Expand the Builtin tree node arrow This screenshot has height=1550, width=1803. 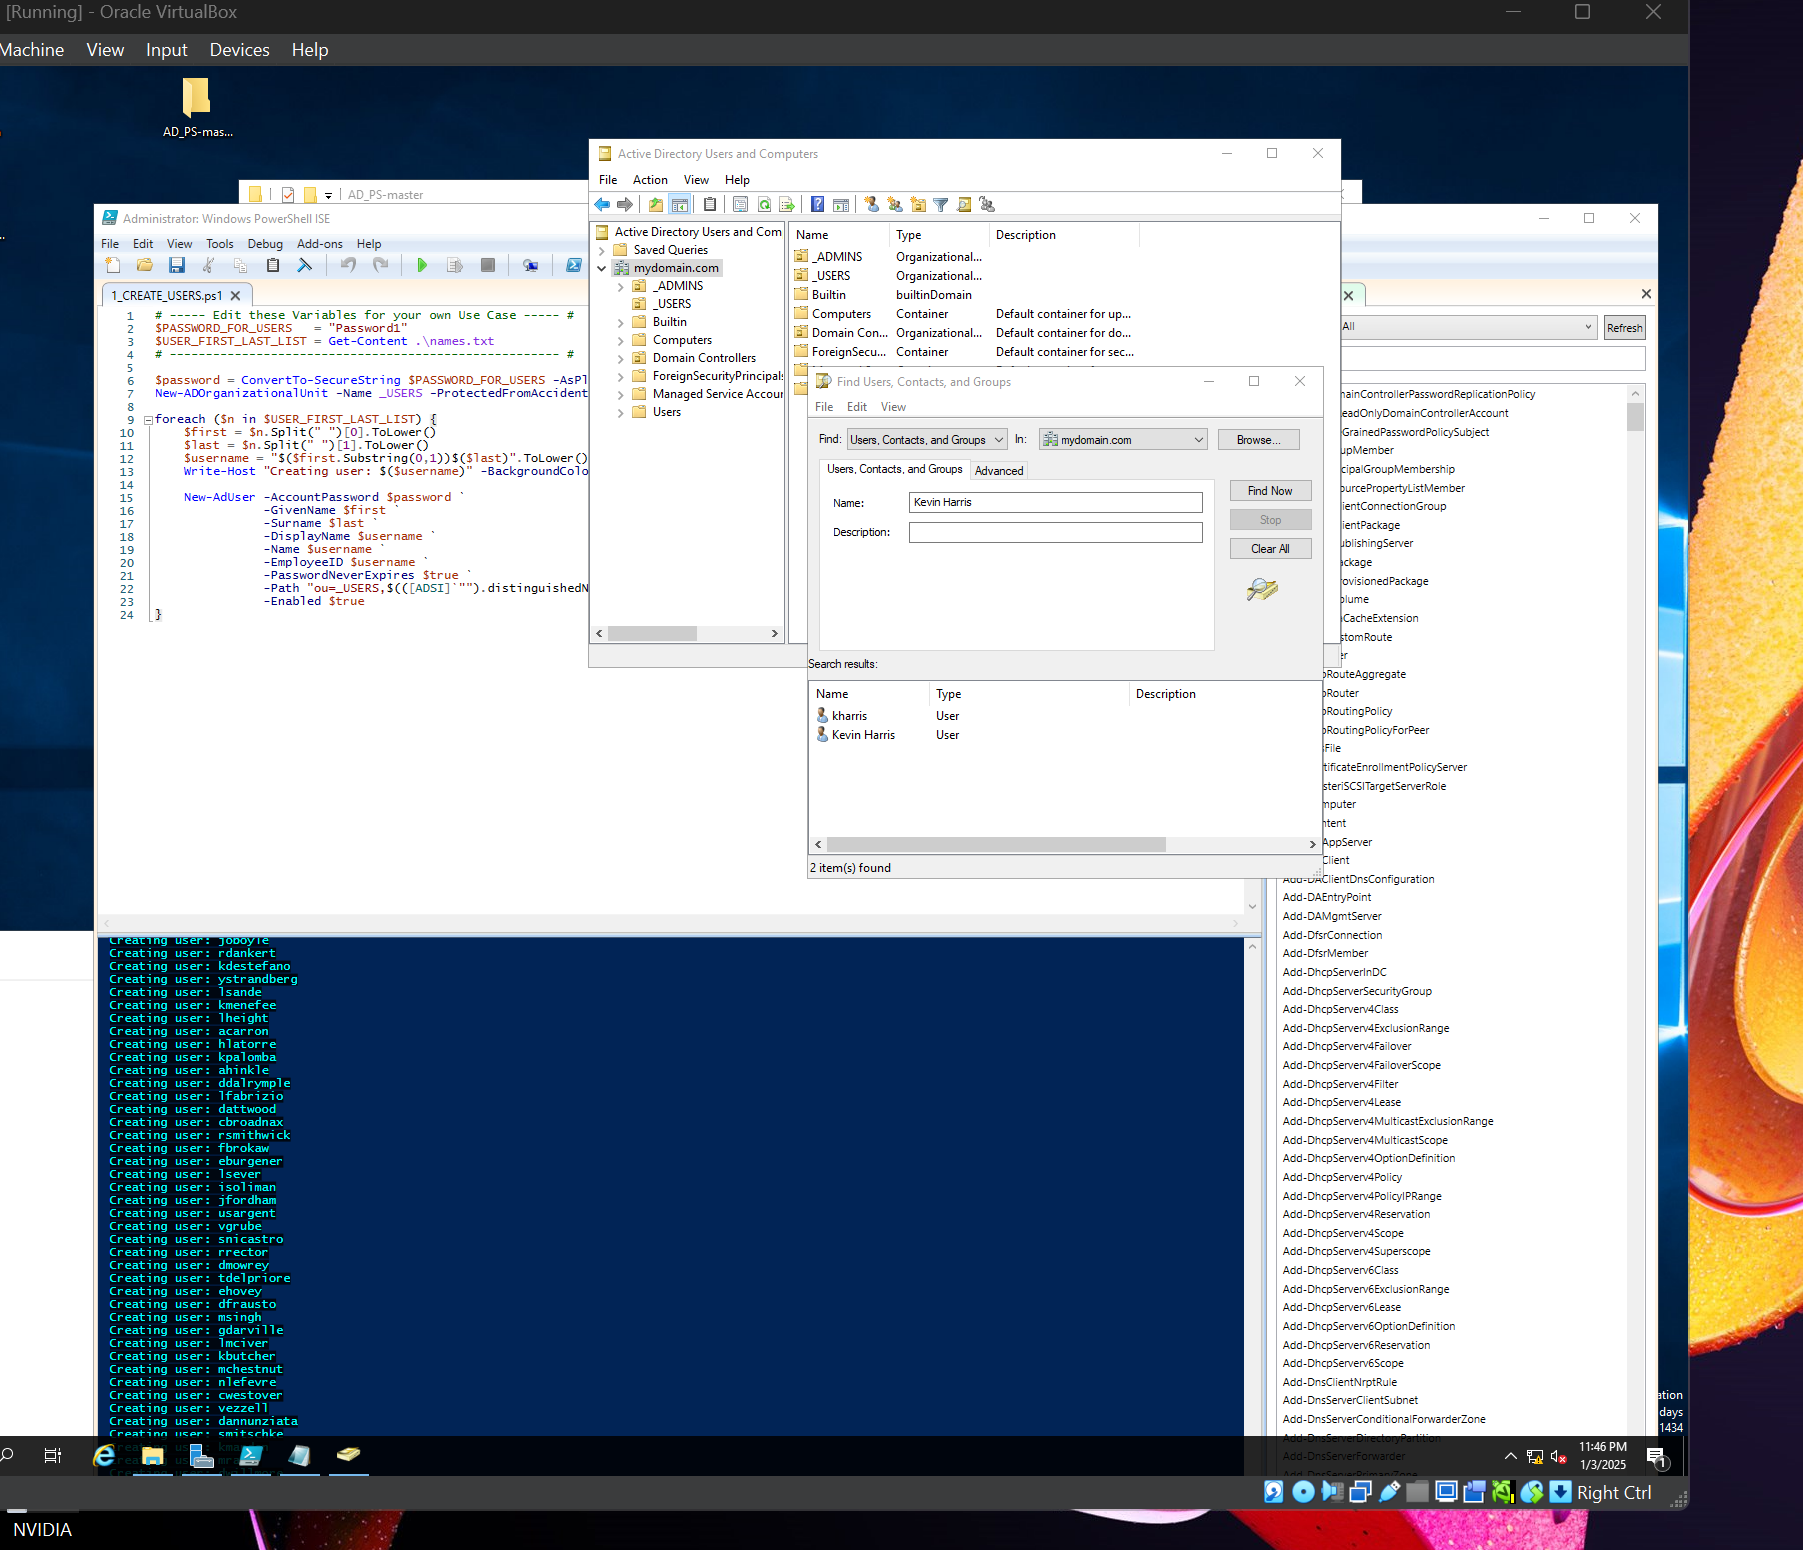620,322
